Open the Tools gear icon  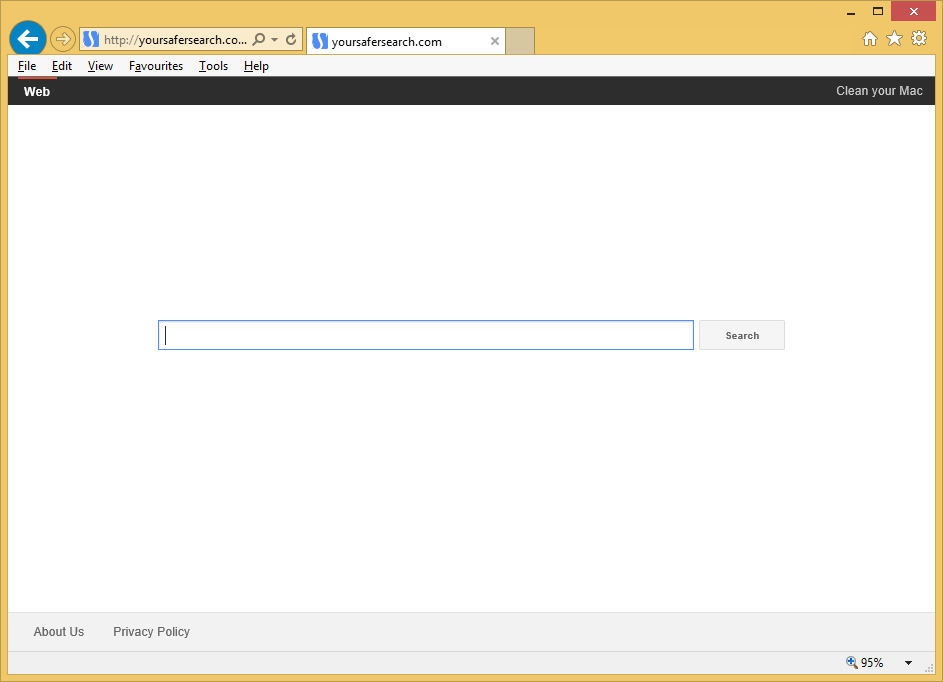point(919,39)
